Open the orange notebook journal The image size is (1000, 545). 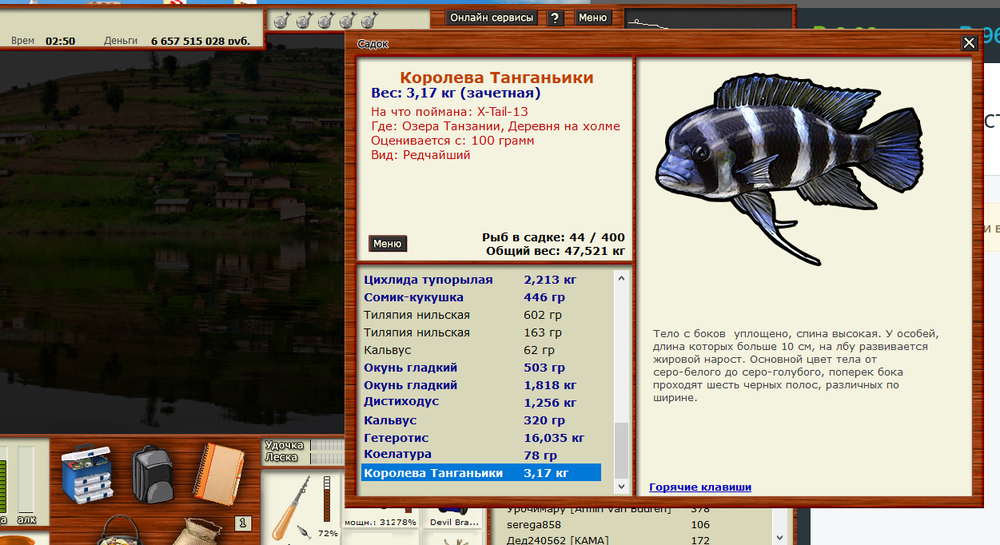pos(219,474)
